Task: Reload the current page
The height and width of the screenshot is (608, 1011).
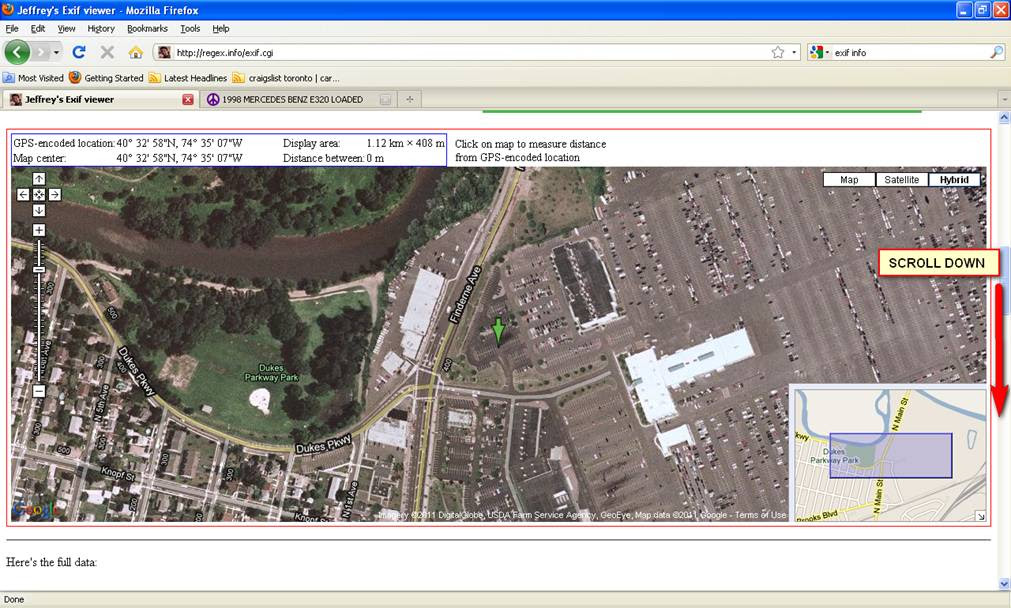Action: coord(79,52)
